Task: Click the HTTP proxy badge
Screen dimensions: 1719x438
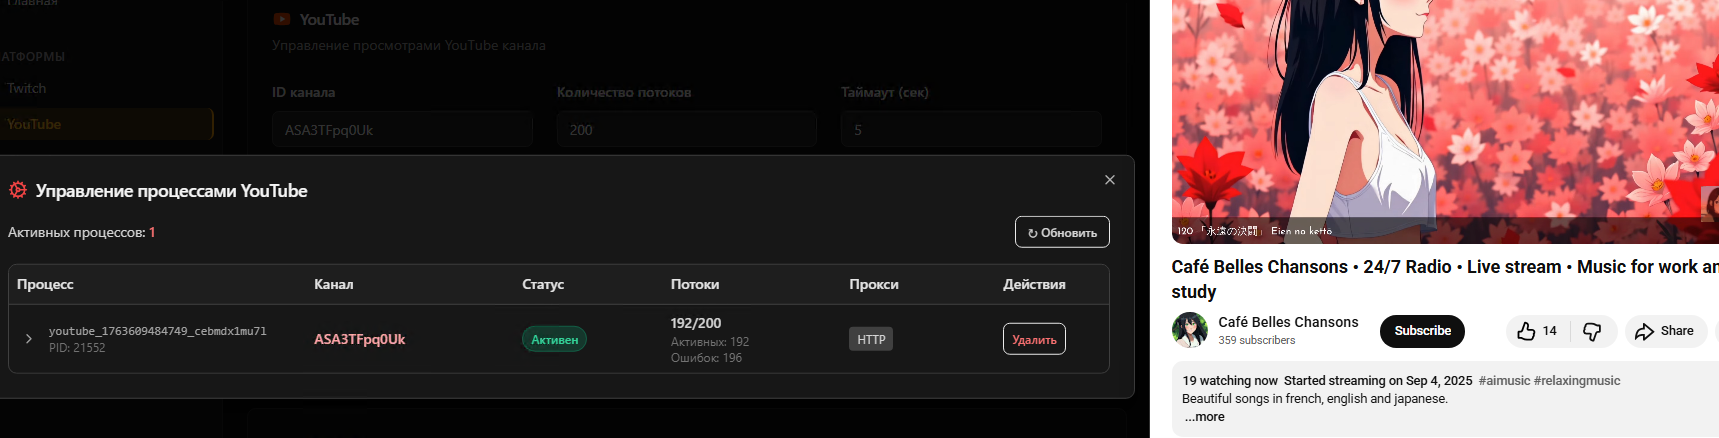Action: click(x=871, y=339)
